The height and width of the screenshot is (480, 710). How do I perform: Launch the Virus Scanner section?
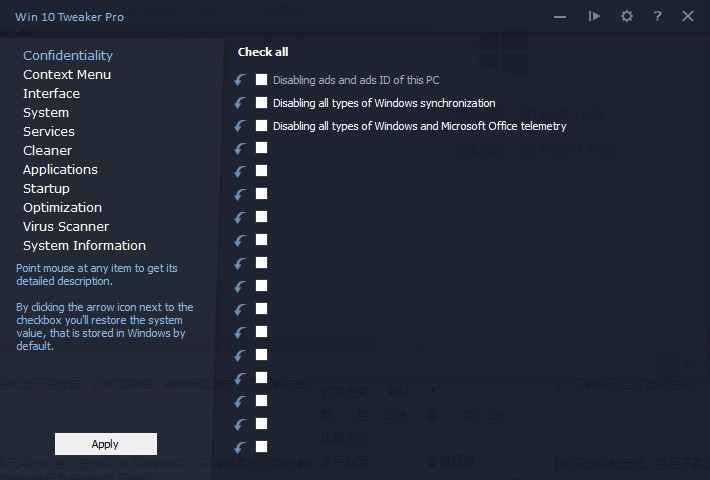point(66,226)
